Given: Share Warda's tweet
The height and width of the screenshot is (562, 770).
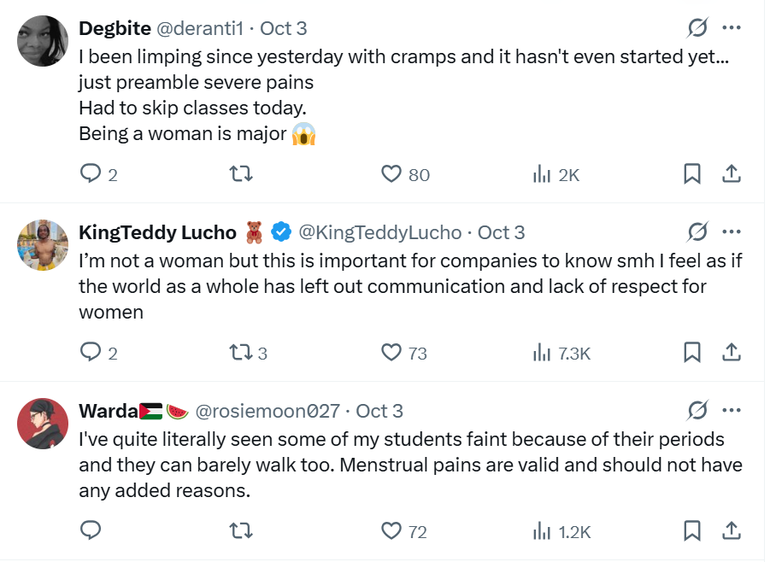Looking at the screenshot, I should tap(731, 531).
